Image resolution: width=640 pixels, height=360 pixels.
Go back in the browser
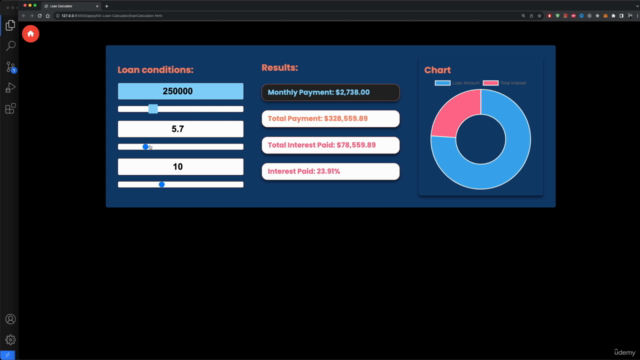[x=24, y=16]
